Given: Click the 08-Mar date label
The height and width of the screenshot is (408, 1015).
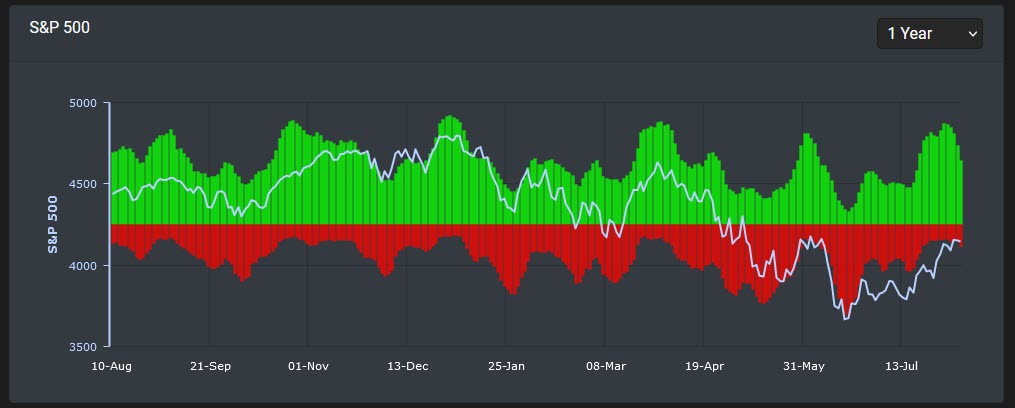Looking at the screenshot, I should pyautogui.click(x=606, y=367).
